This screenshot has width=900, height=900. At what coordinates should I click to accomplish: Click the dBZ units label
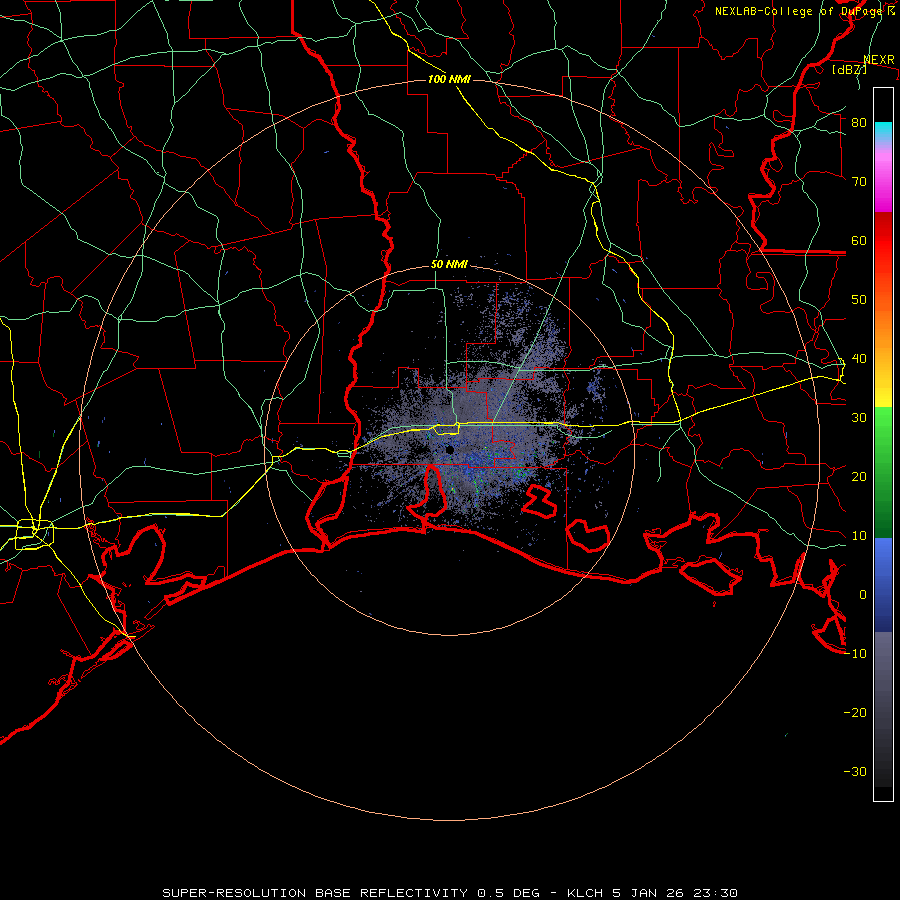pyautogui.click(x=849, y=70)
